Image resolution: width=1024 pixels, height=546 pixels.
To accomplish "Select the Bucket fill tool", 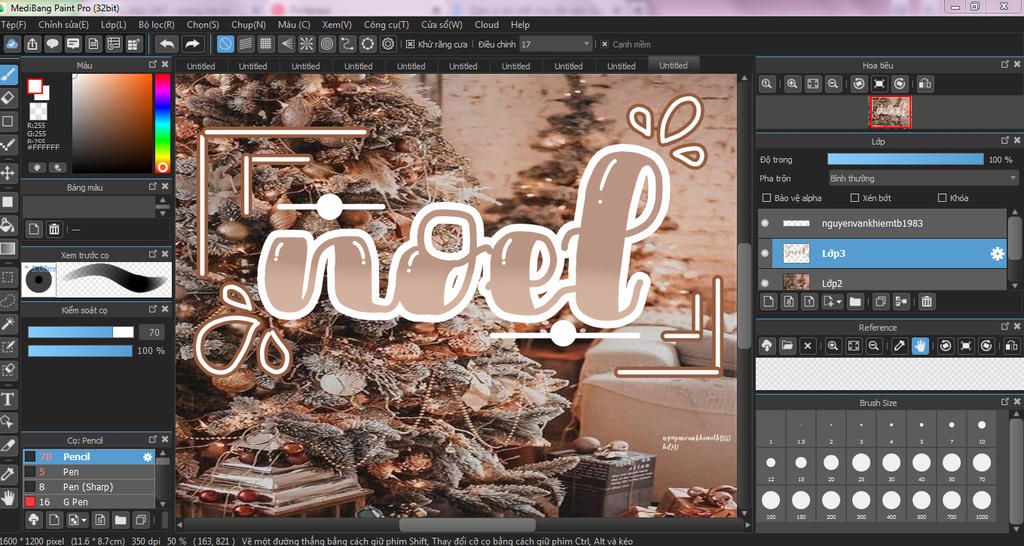I will pos(8,225).
